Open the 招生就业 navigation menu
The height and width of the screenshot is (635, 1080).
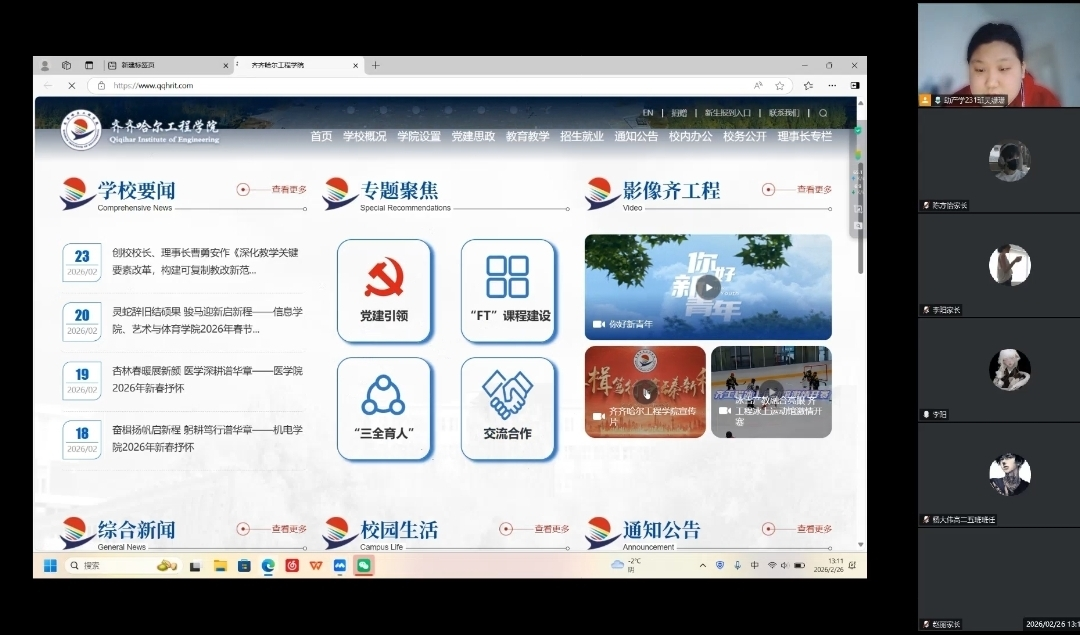pyautogui.click(x=581, y=136)
